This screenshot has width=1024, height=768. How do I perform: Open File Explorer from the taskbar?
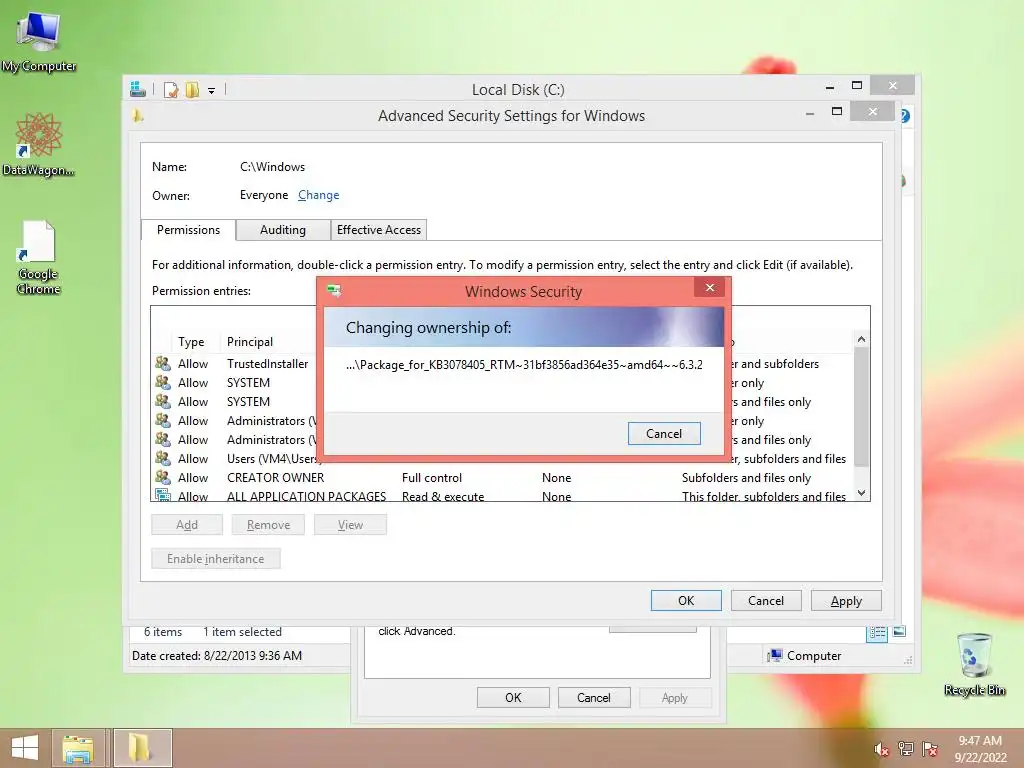click(x=78, y=748)
